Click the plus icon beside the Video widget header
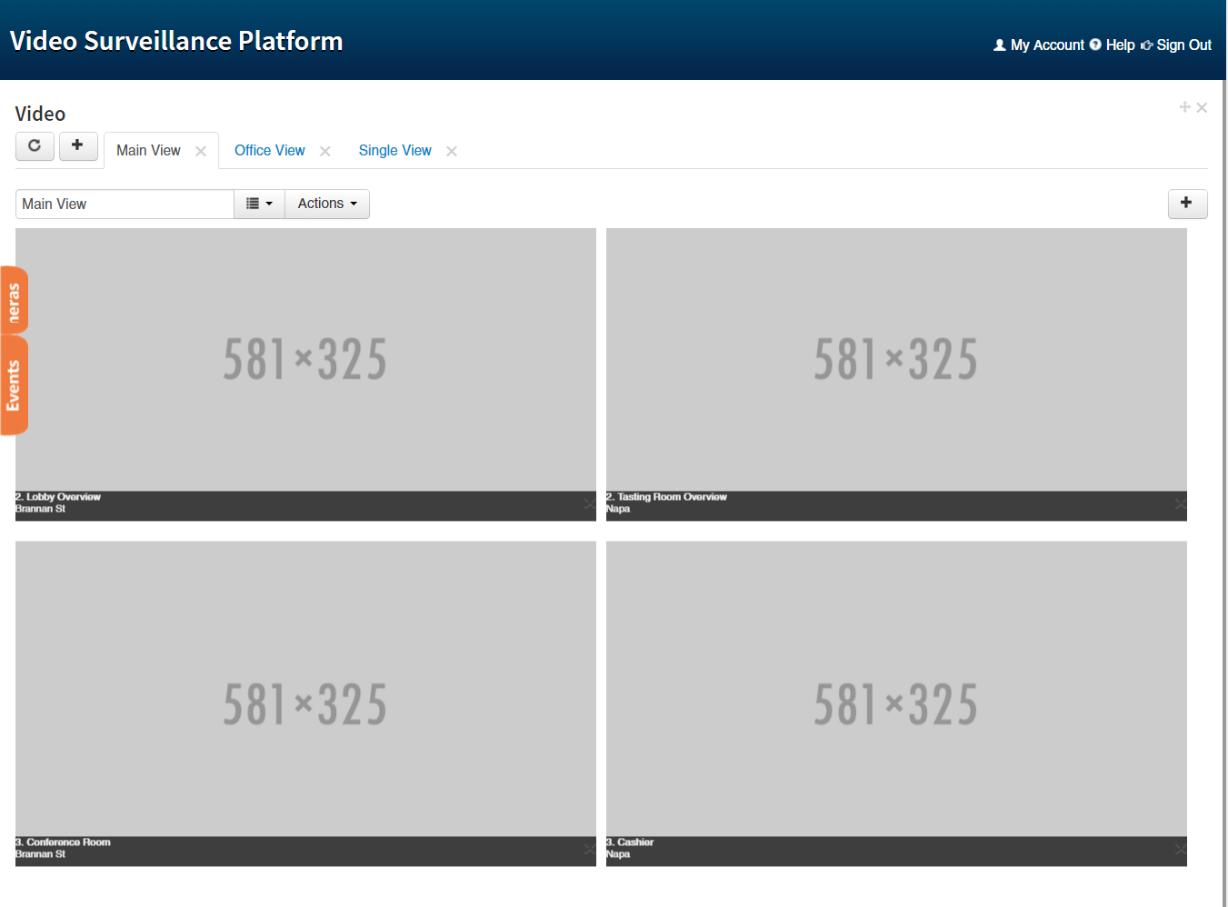This screenshot has height=907, width=1228. tap(1184, 107)
